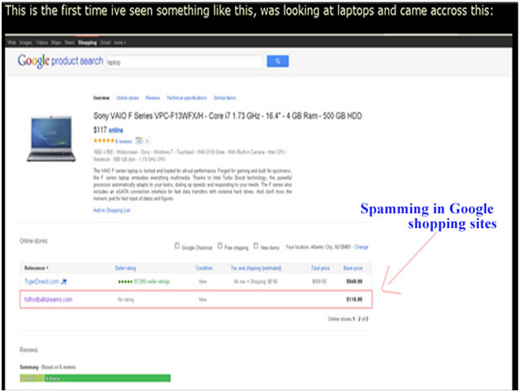Screen dimensions: 520x392
Task: Open the Sony VAIO laptop thumbnail
Action: coord(51,139)
